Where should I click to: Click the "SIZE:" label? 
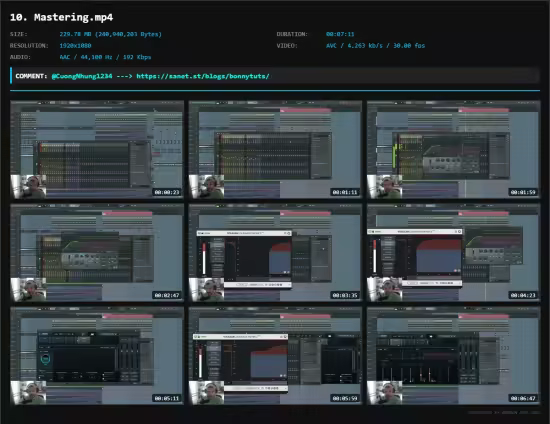tap(19, 34)
